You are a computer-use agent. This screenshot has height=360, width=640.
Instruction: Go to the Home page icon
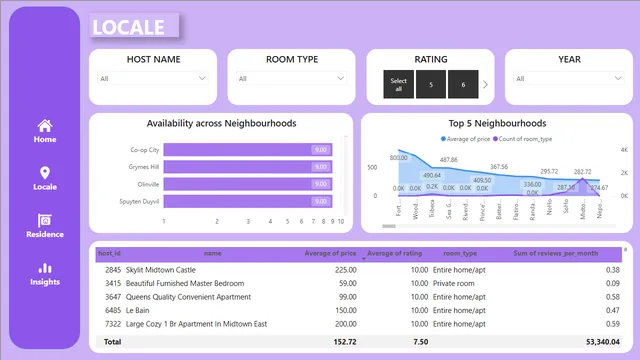pos(45,126)
